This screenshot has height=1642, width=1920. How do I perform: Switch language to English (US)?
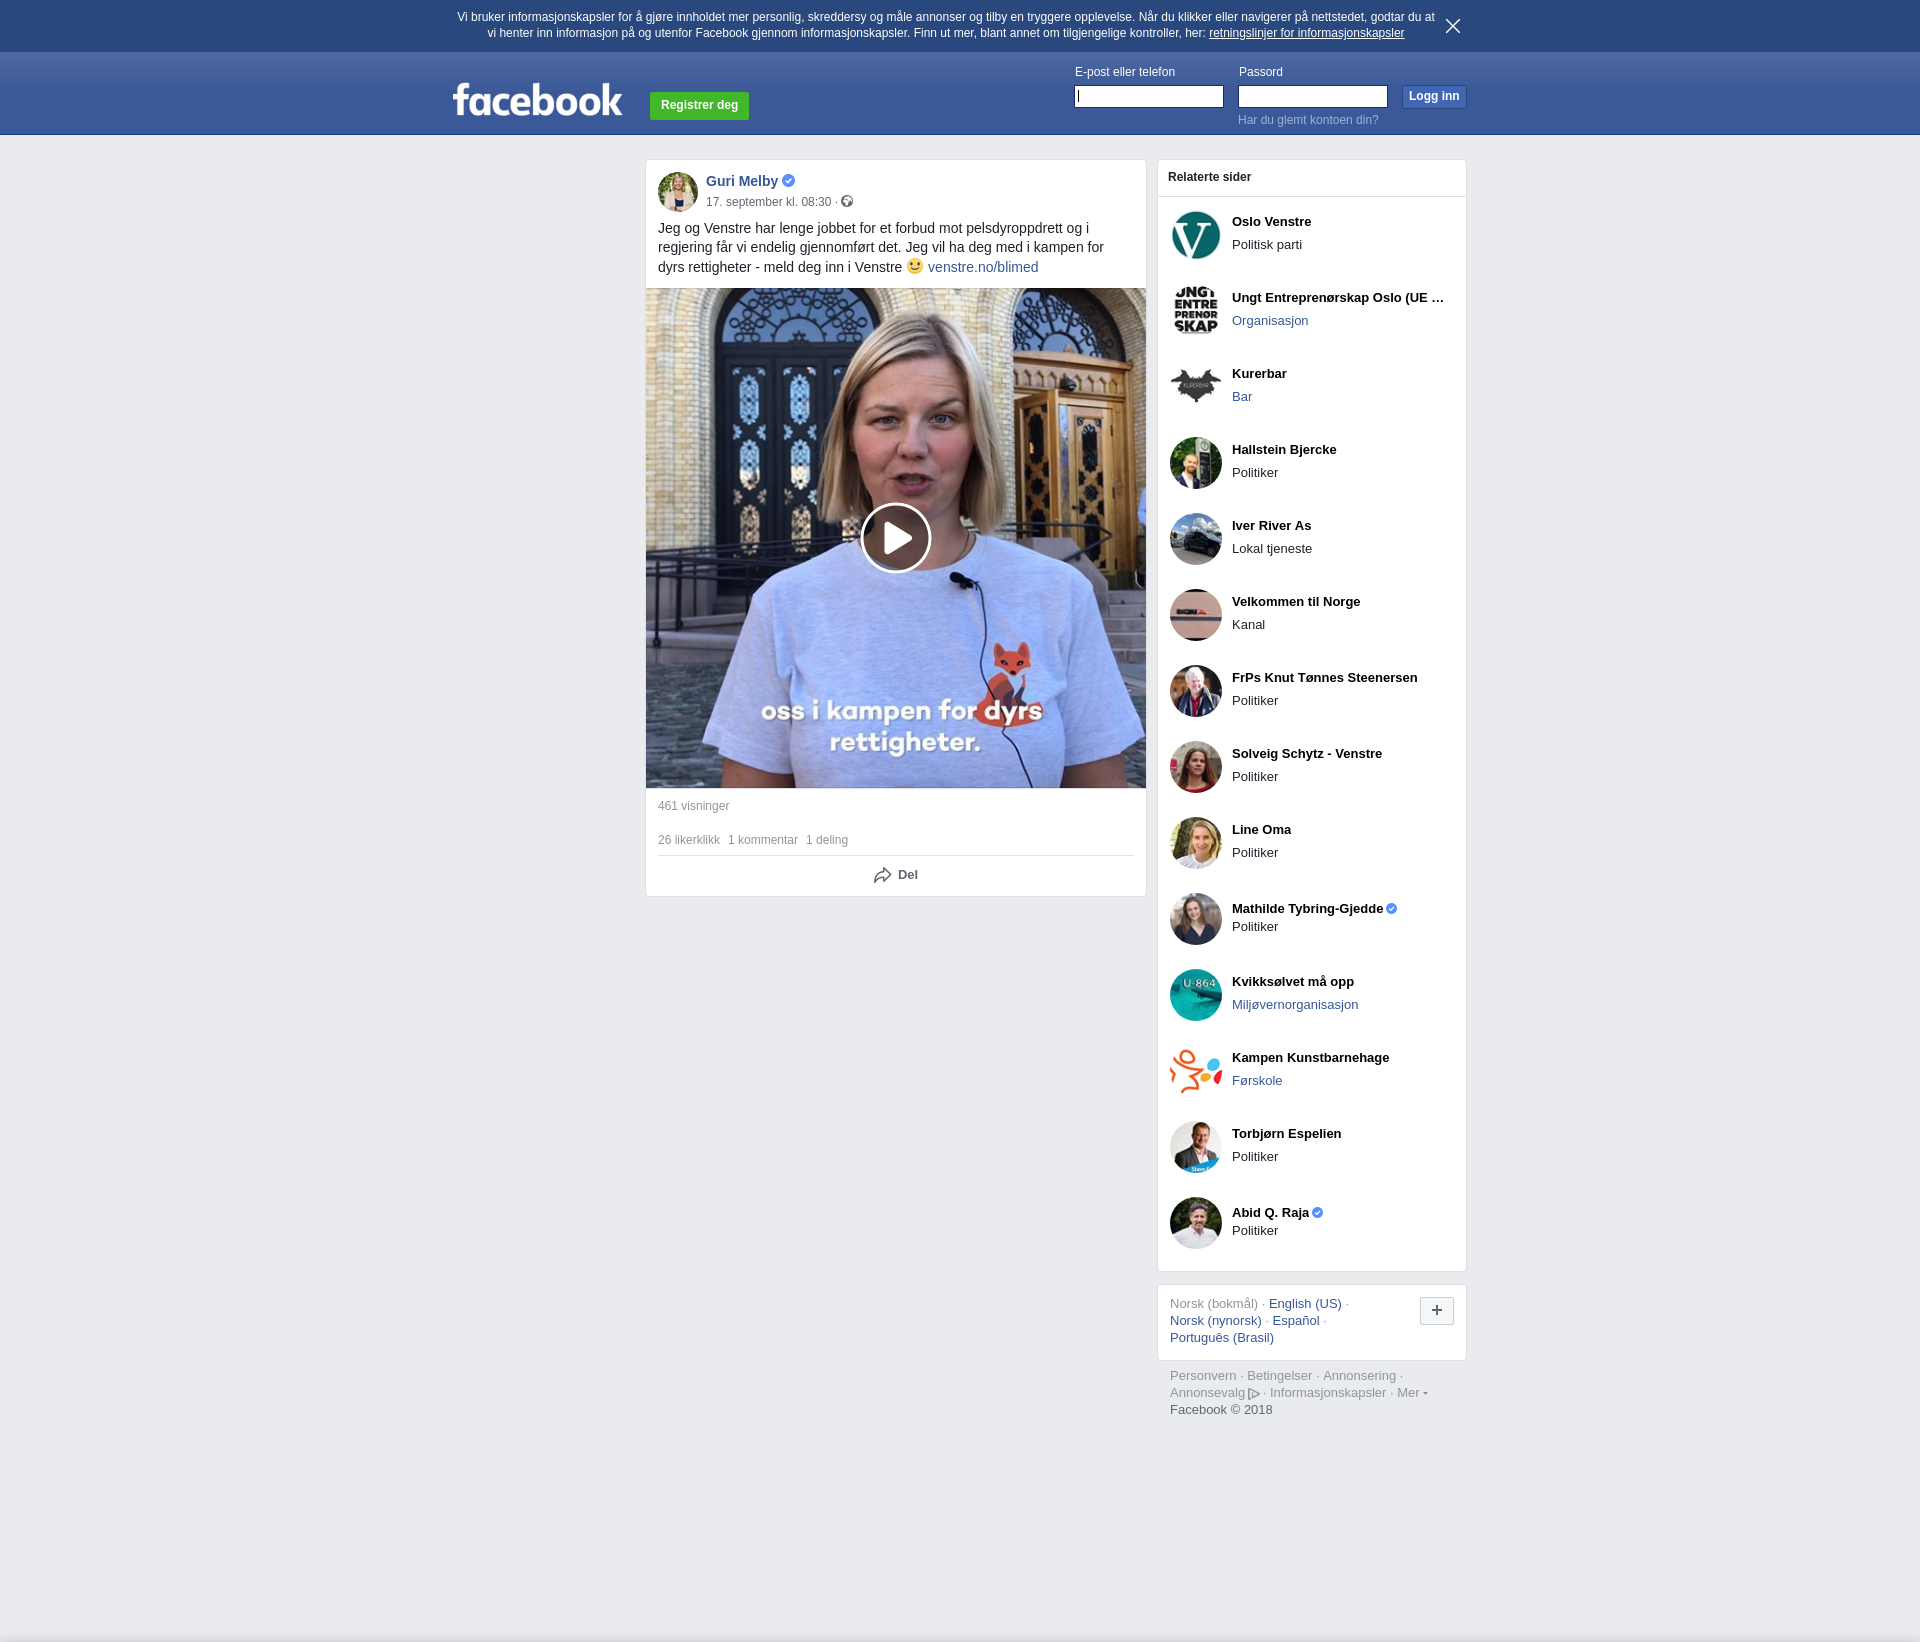tap(1304, 1304)
